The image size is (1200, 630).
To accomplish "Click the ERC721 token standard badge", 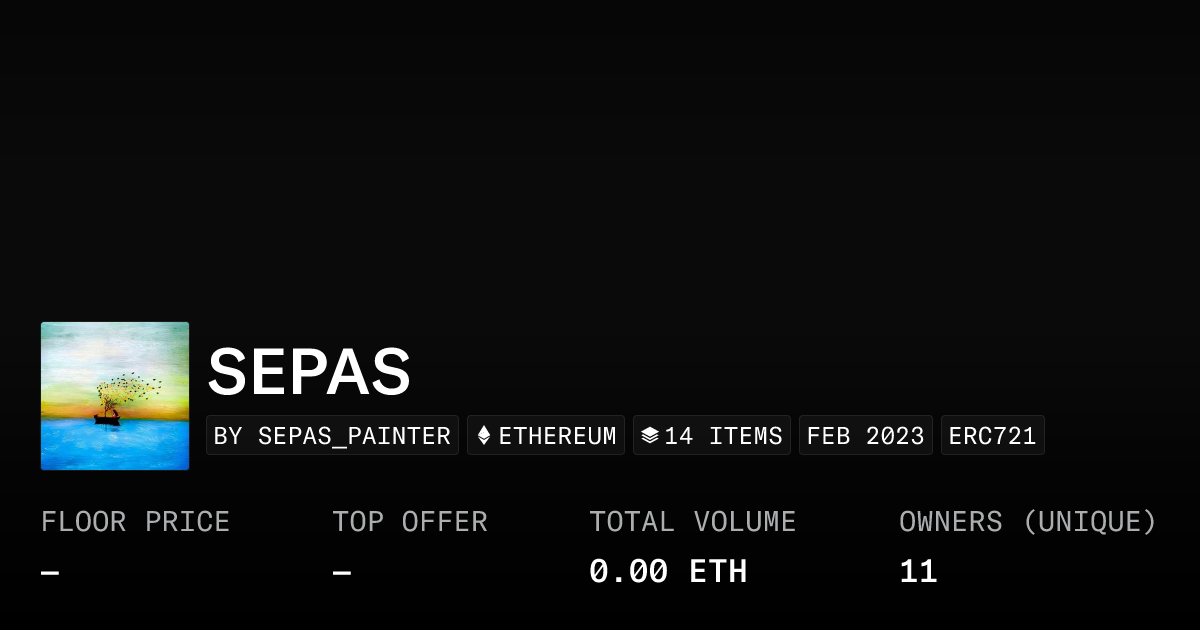I will [992, 436].
